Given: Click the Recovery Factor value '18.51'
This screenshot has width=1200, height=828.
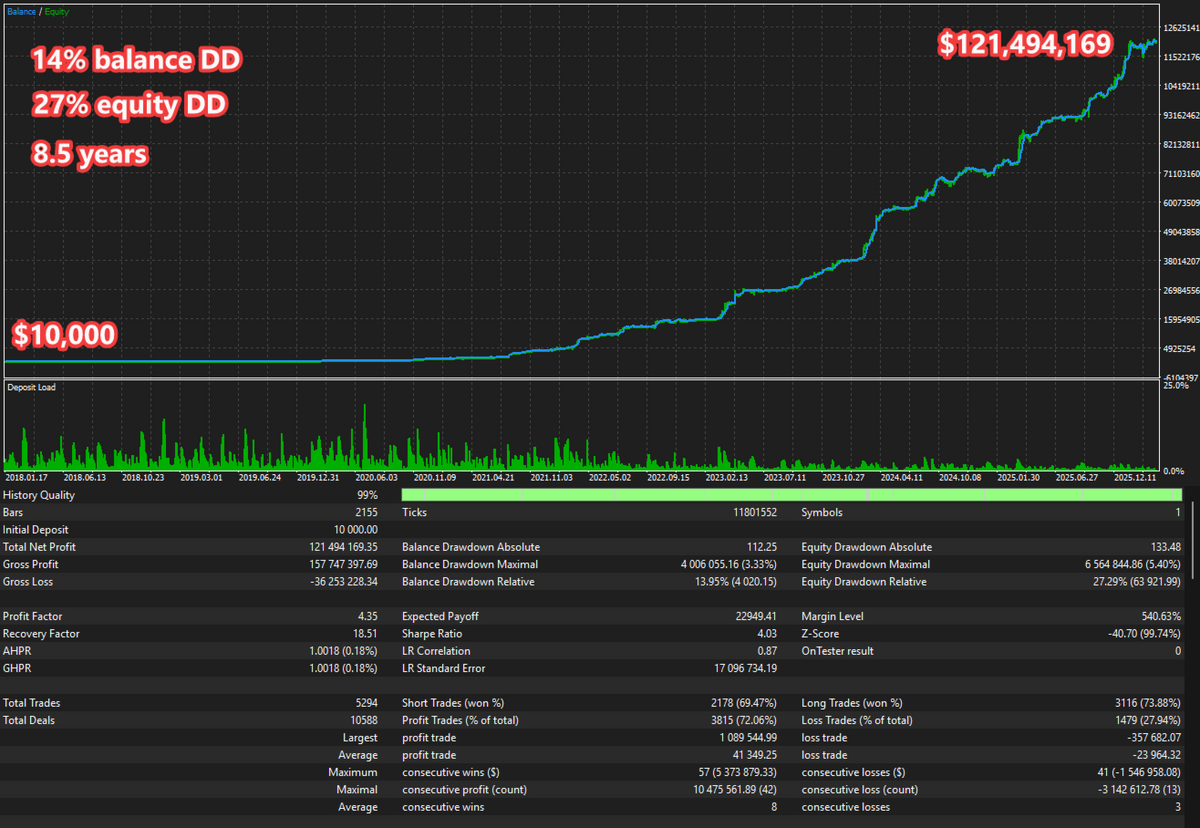Looking at the screenshot, I should pyautogui.click(x=365, y=634).
